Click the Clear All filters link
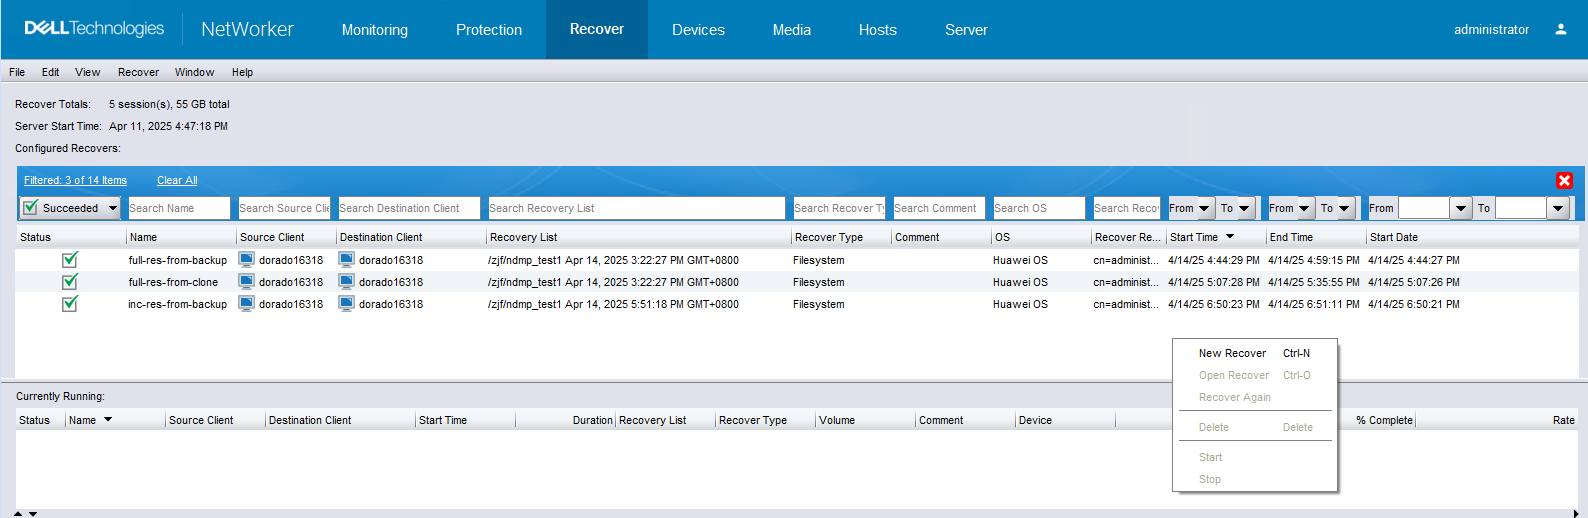Image resolution: width=1588 pixels, height=518 pixels. (177, 180)
